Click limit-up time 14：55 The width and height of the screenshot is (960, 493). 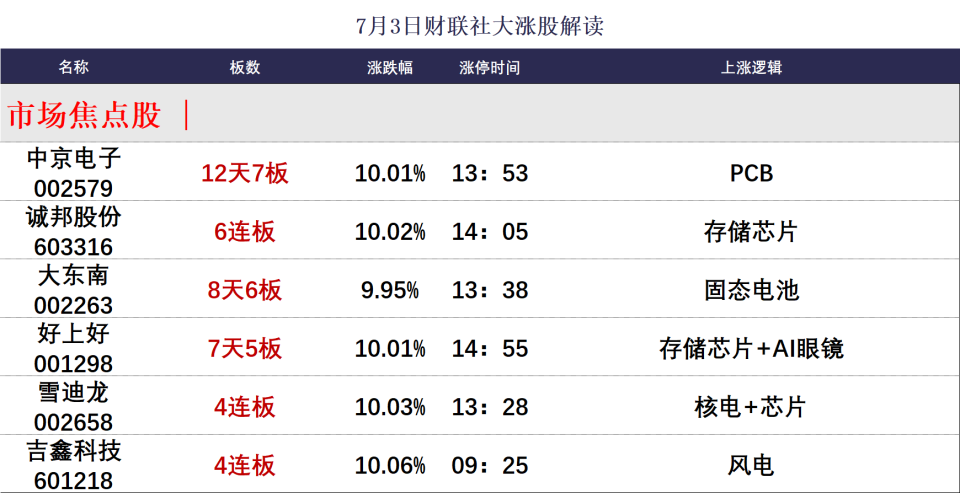[x=490, y=349]
